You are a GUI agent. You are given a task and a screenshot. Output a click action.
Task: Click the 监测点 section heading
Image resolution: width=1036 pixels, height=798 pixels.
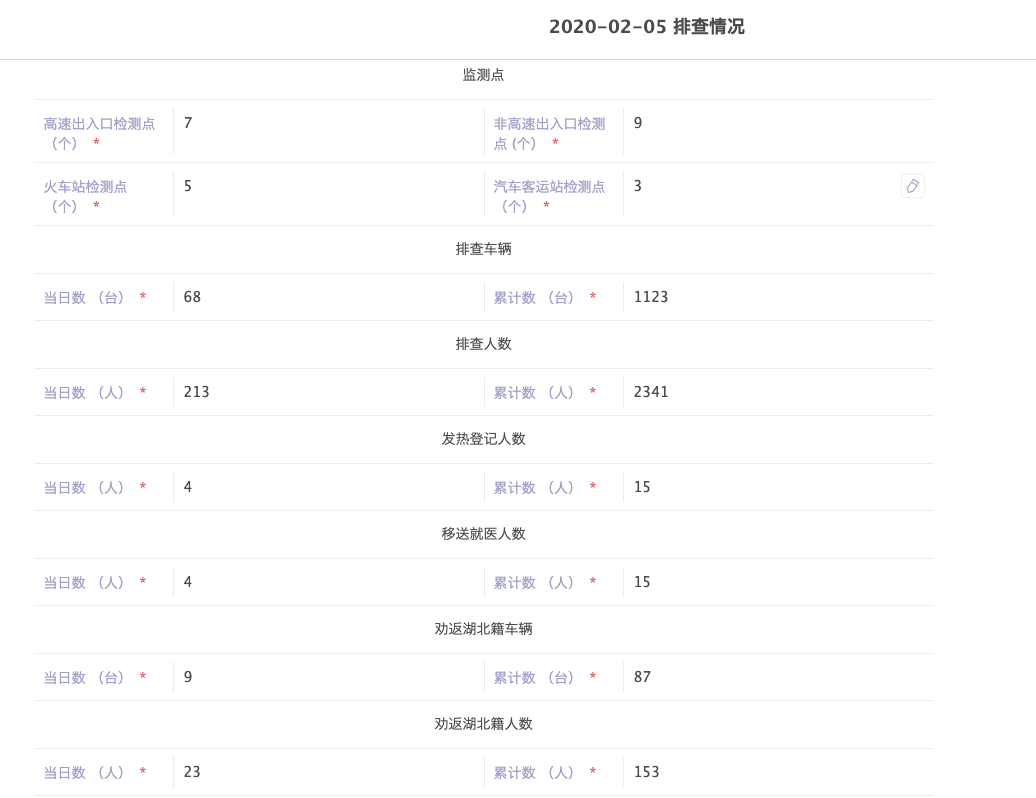[483, 75]
